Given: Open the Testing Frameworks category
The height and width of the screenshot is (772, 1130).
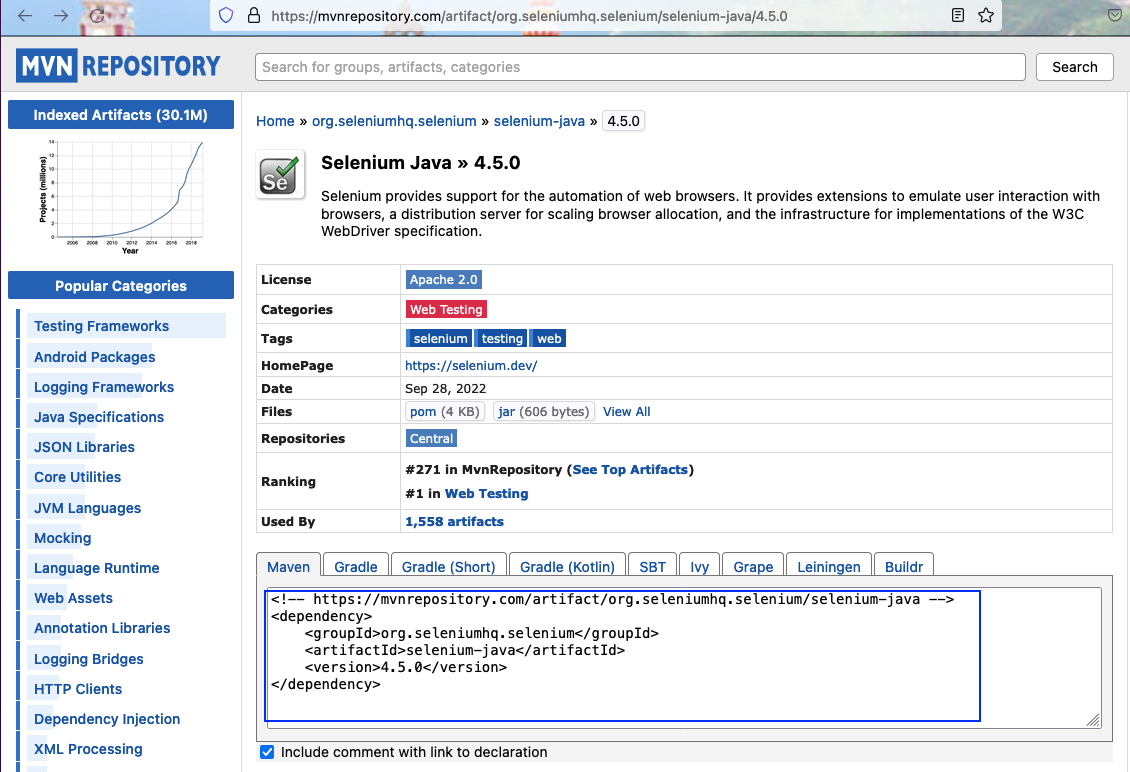Looking at the screenshot, I should 102,326.
